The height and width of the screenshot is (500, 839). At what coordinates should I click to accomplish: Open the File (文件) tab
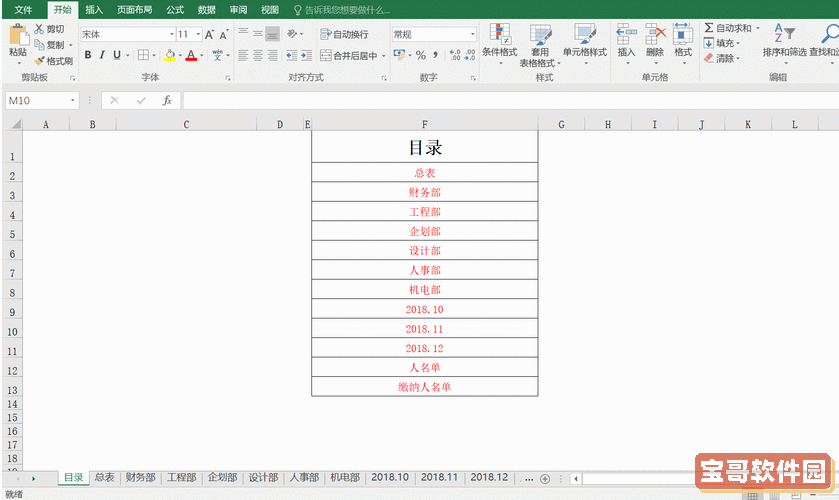23,10
